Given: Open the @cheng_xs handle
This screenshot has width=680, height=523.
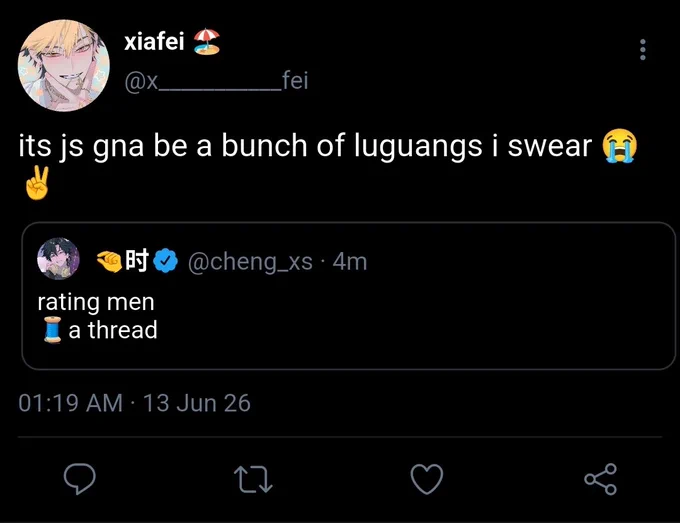Looking at the screenshot, I should click(x=250, y=262).
